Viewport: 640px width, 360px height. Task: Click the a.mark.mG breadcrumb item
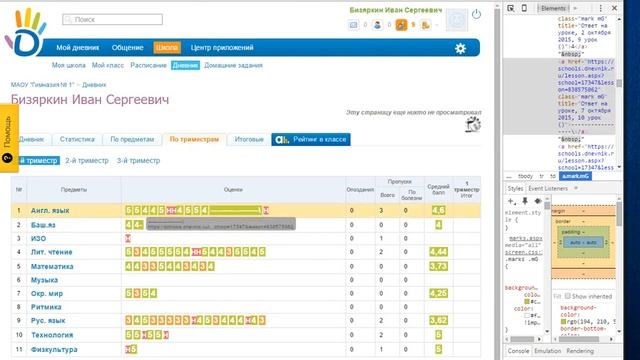click(576, 176)
